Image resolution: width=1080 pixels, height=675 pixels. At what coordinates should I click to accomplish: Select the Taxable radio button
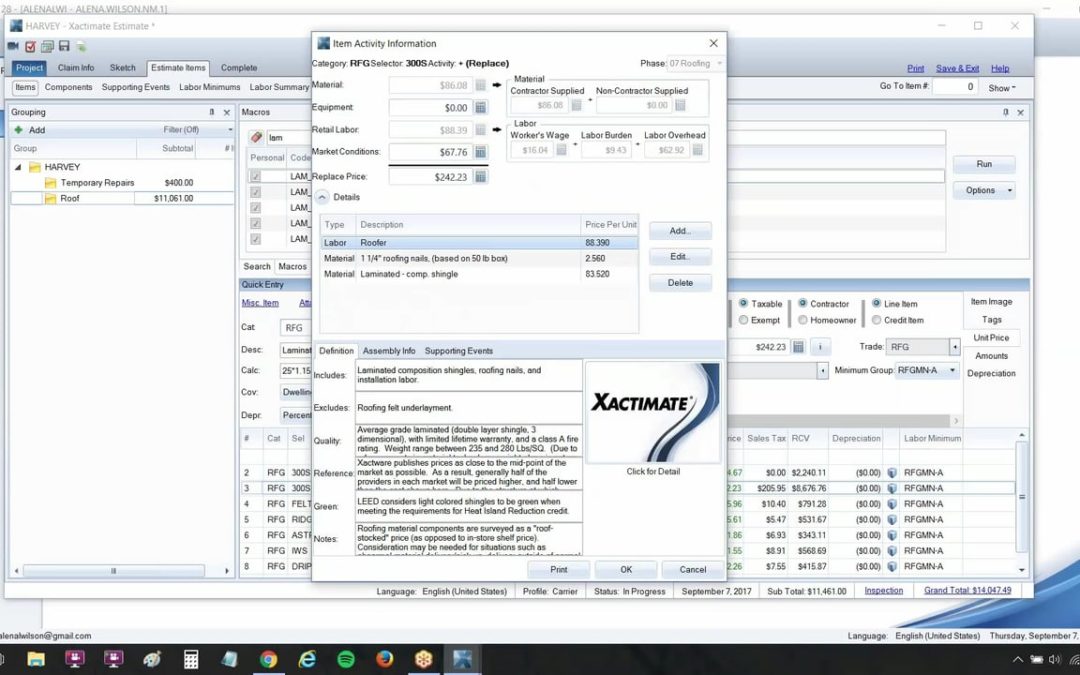(743, 304)
